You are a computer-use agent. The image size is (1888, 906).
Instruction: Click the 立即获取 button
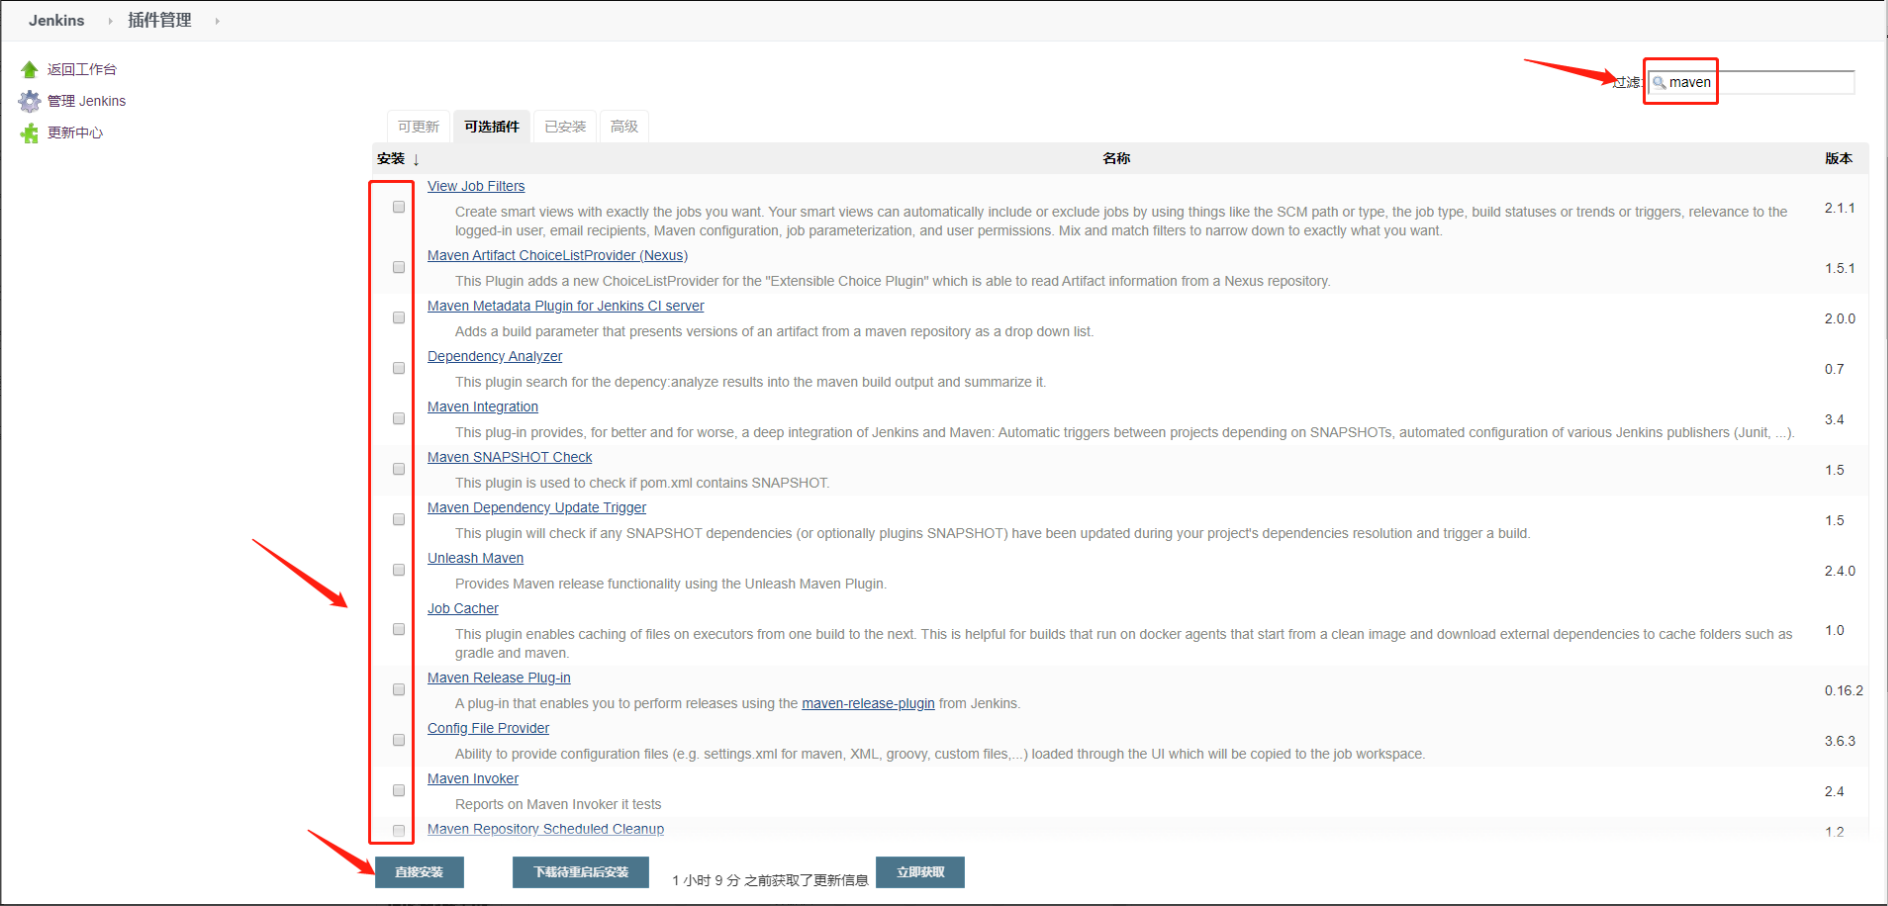tap(920, 872)
